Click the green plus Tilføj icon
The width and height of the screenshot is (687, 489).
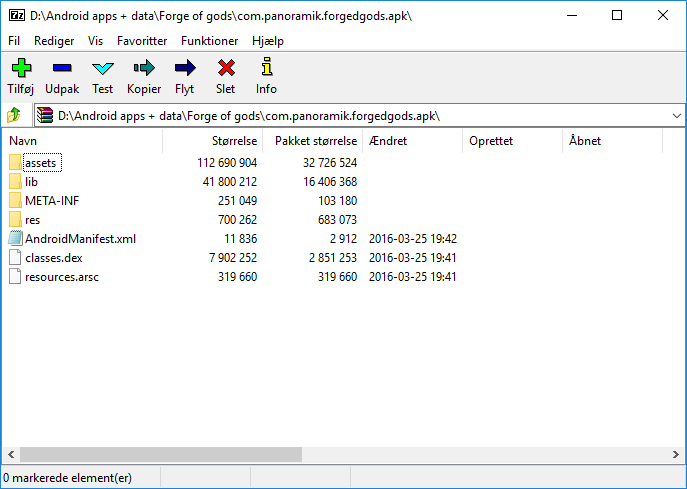click(x=20, y=69)
